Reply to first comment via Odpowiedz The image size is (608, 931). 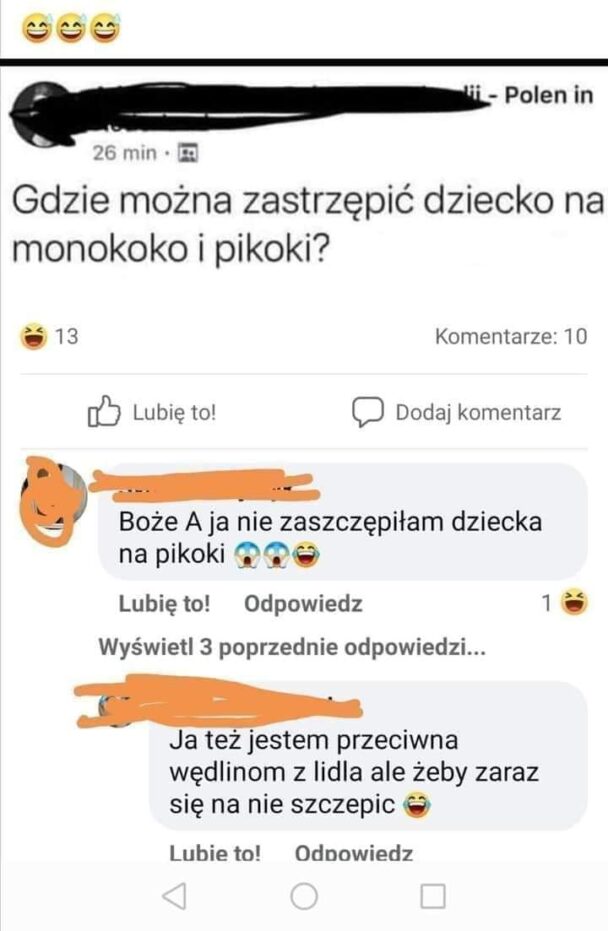click(x=303, y=603)
